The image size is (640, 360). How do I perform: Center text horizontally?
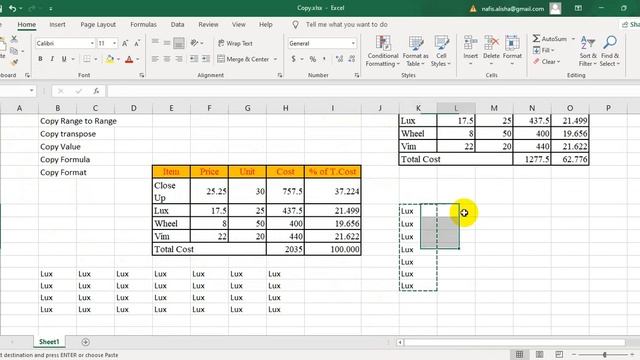tap(167, 59)
